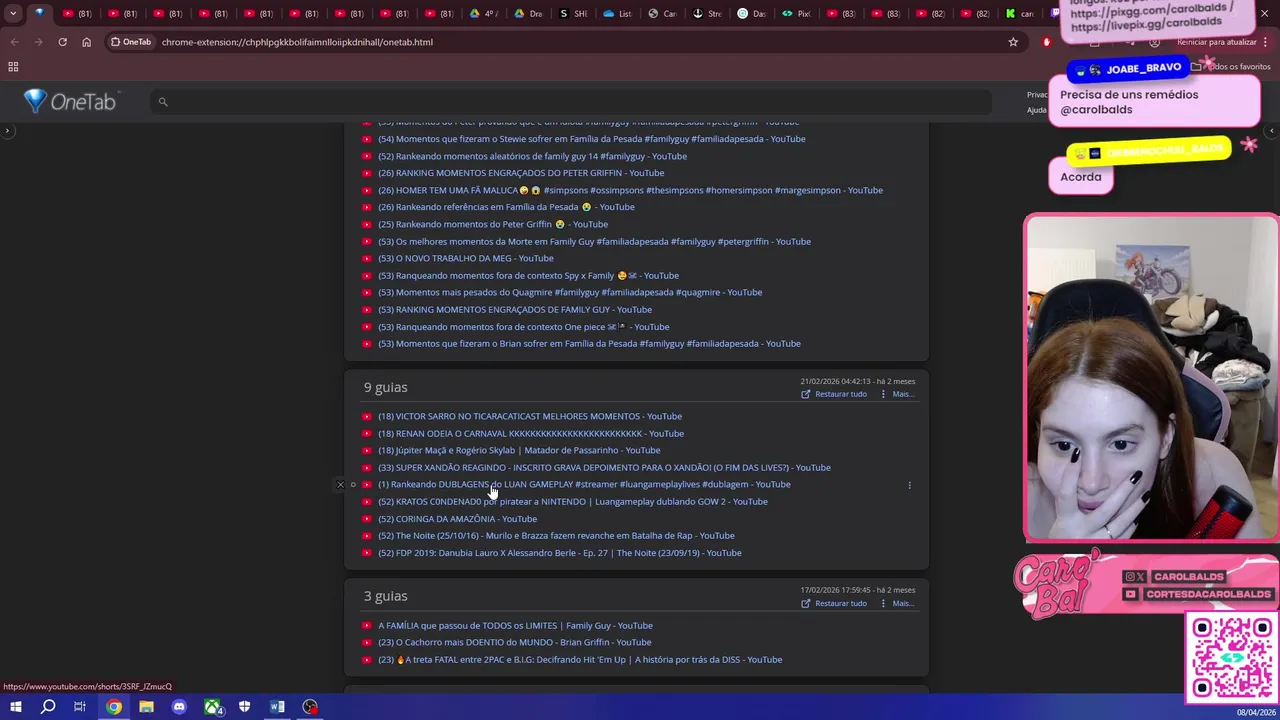Expand the left side panel chevron

pos(7,131)
